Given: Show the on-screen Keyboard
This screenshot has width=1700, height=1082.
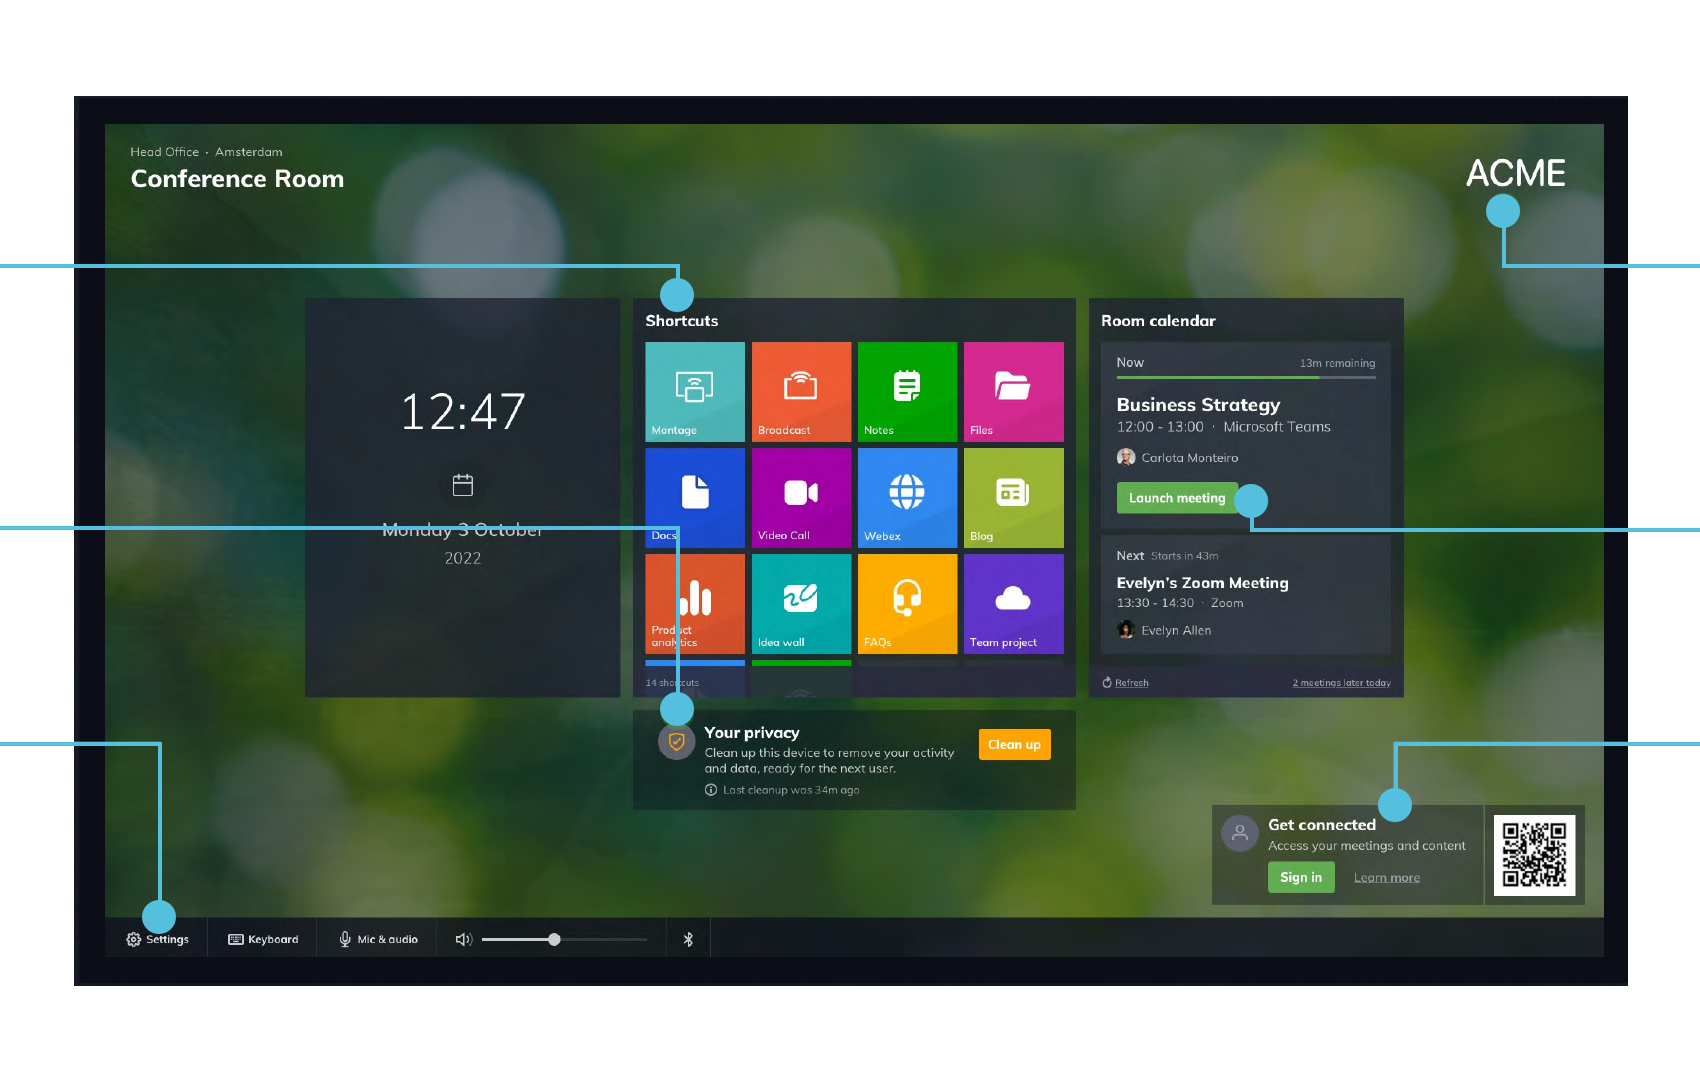Looking at the screenshot, I should pos(262,938).
